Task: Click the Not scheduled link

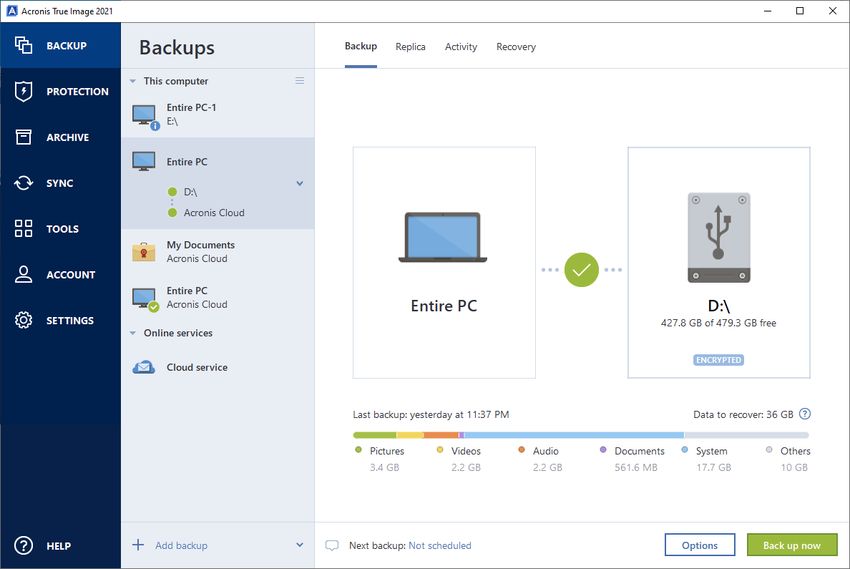Action: coord(440,546)
